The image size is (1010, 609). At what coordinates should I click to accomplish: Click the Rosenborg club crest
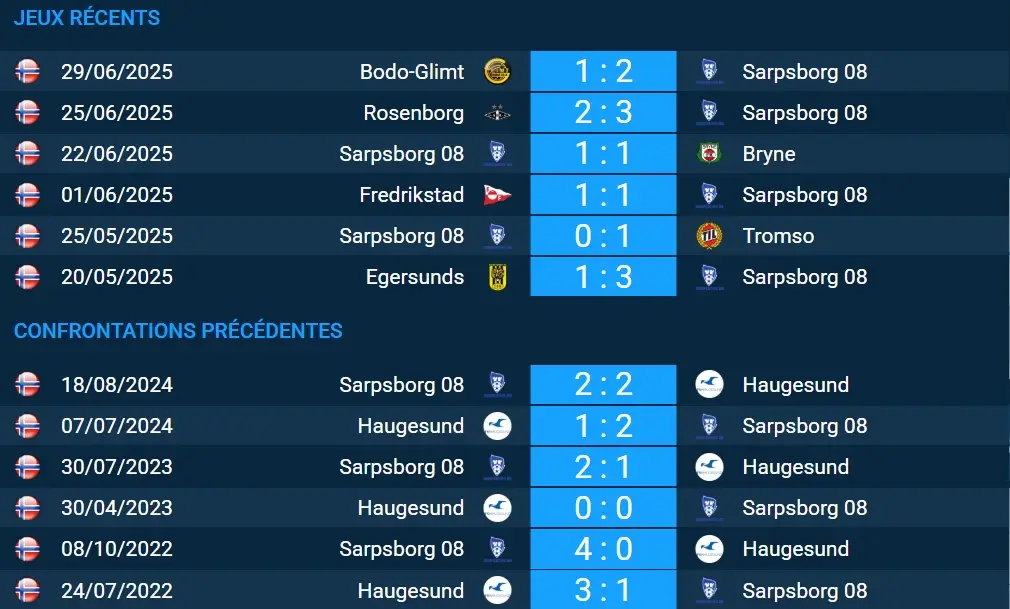coord(497,113)
